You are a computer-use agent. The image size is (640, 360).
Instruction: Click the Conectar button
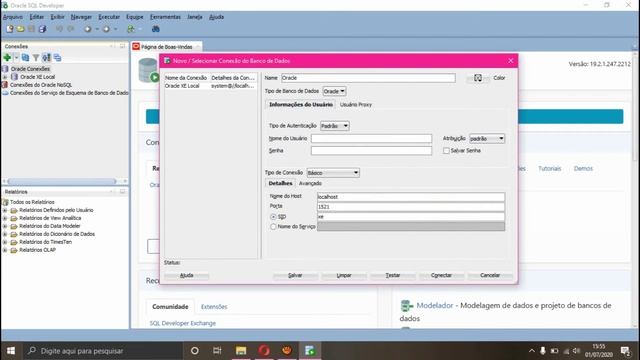(x=441, y=276)
